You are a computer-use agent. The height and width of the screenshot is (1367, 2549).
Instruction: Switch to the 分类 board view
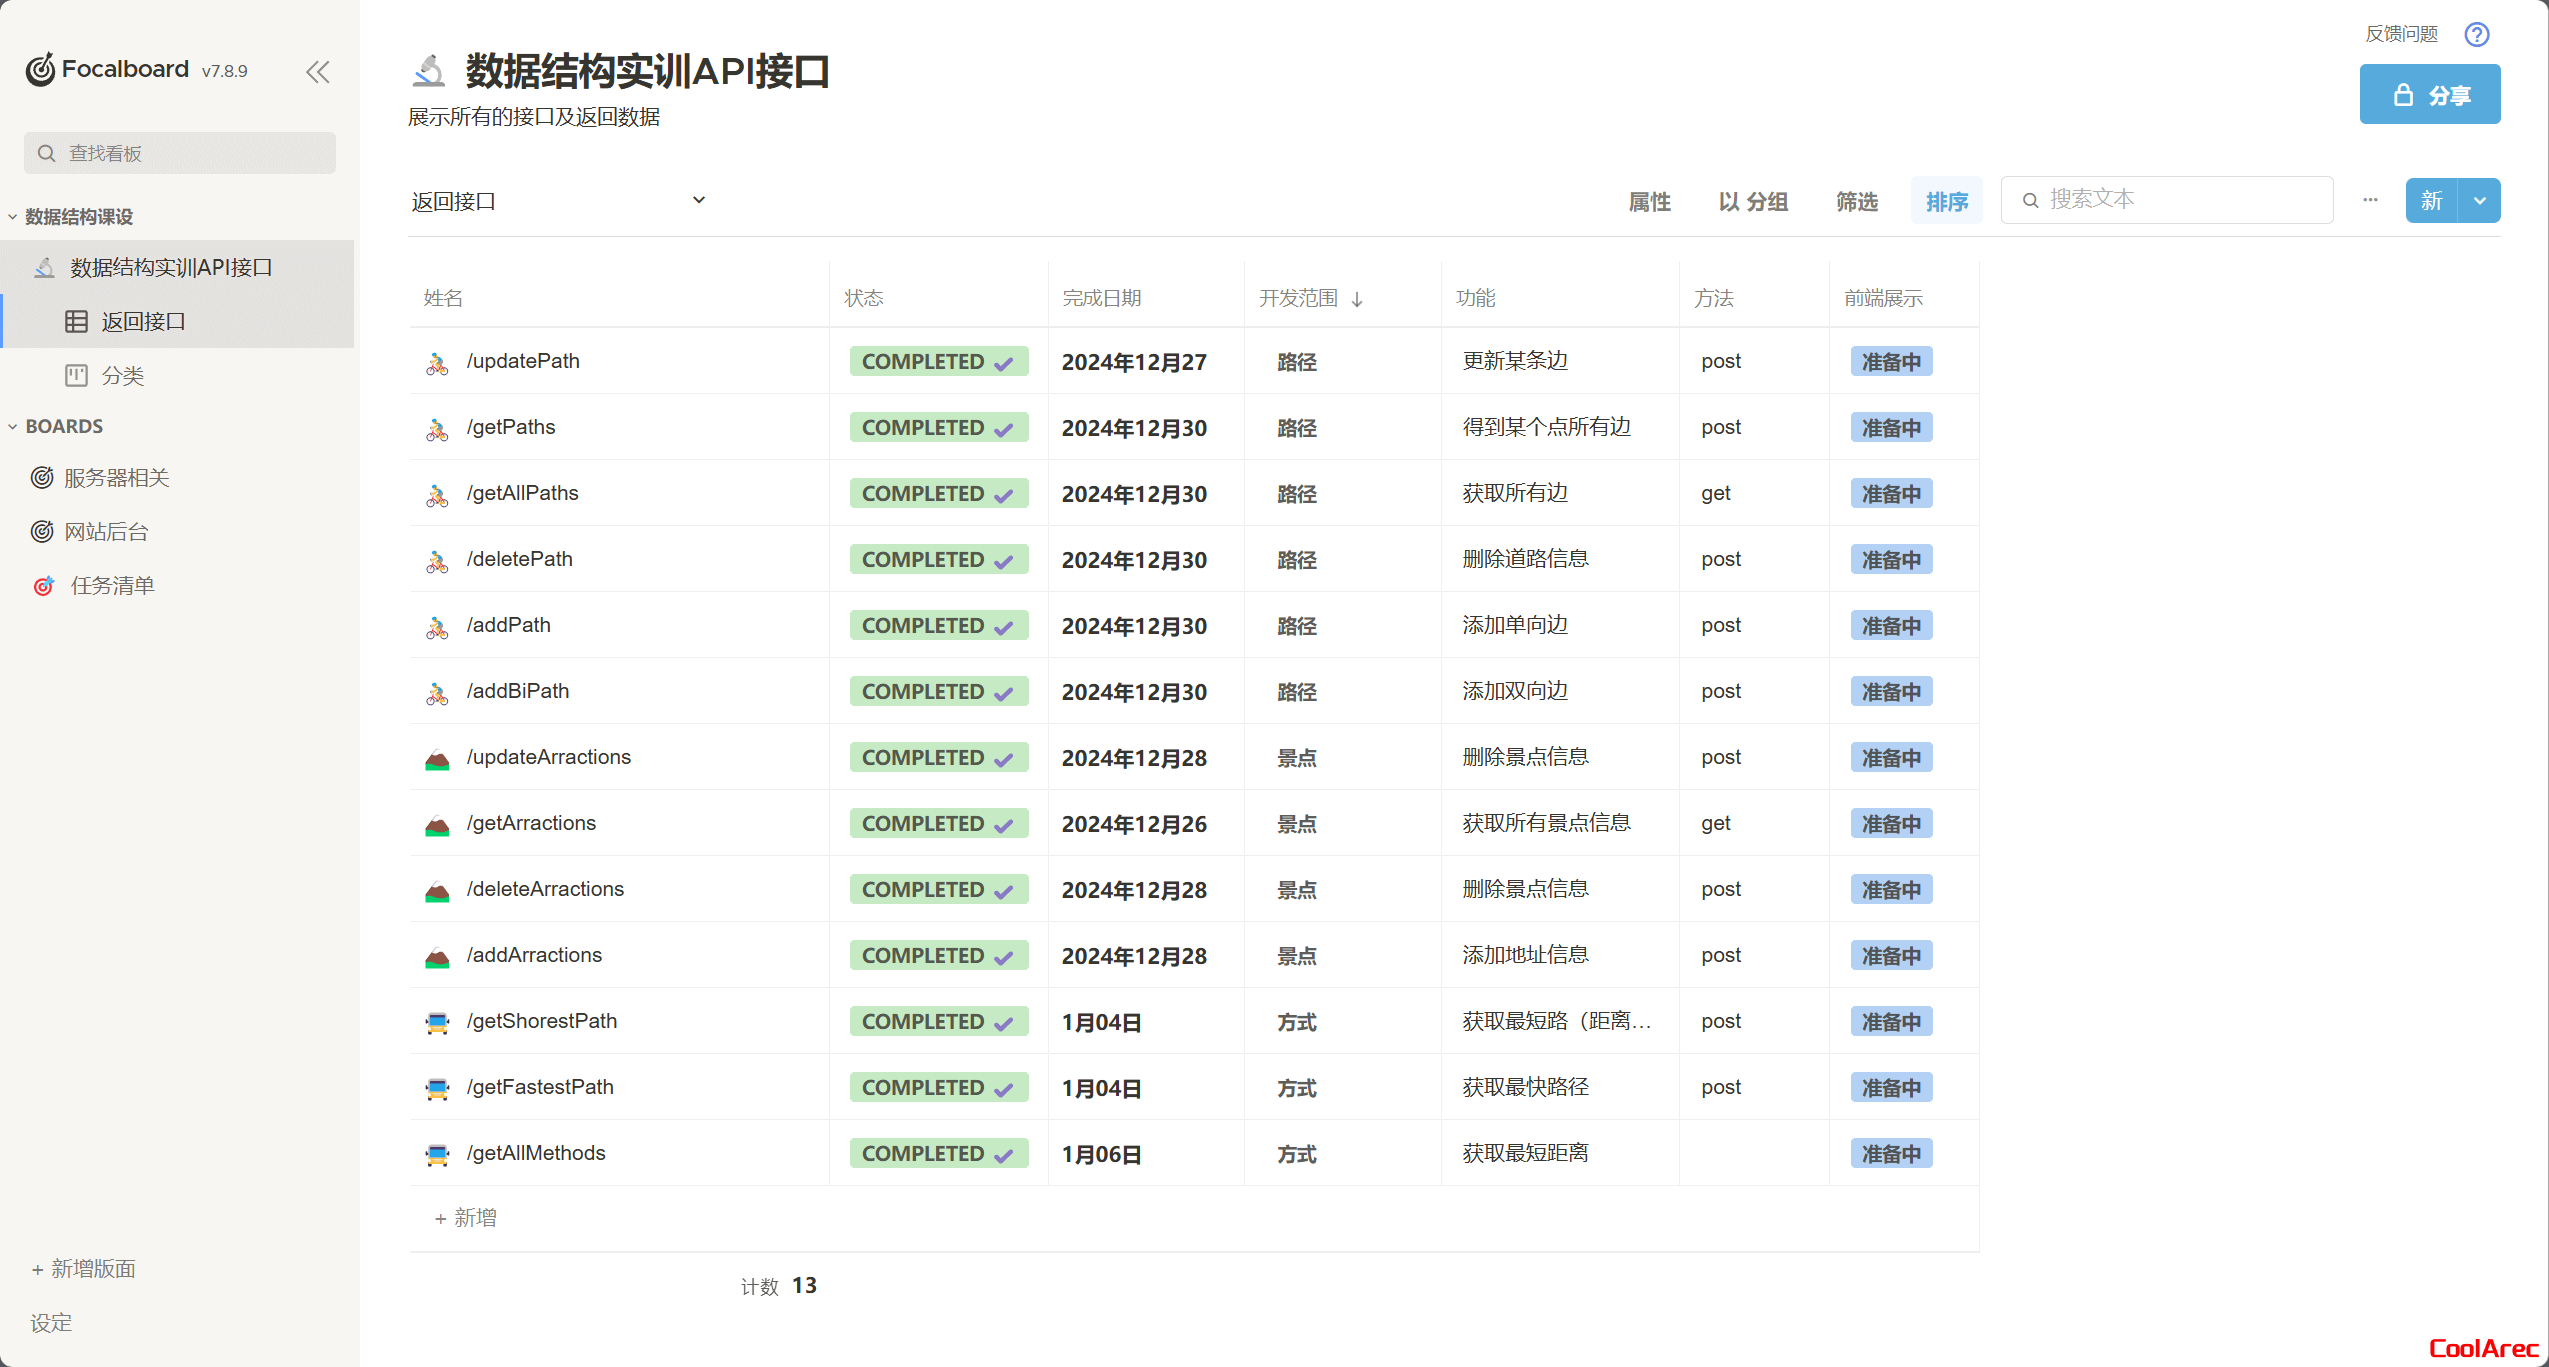[122, 376]
